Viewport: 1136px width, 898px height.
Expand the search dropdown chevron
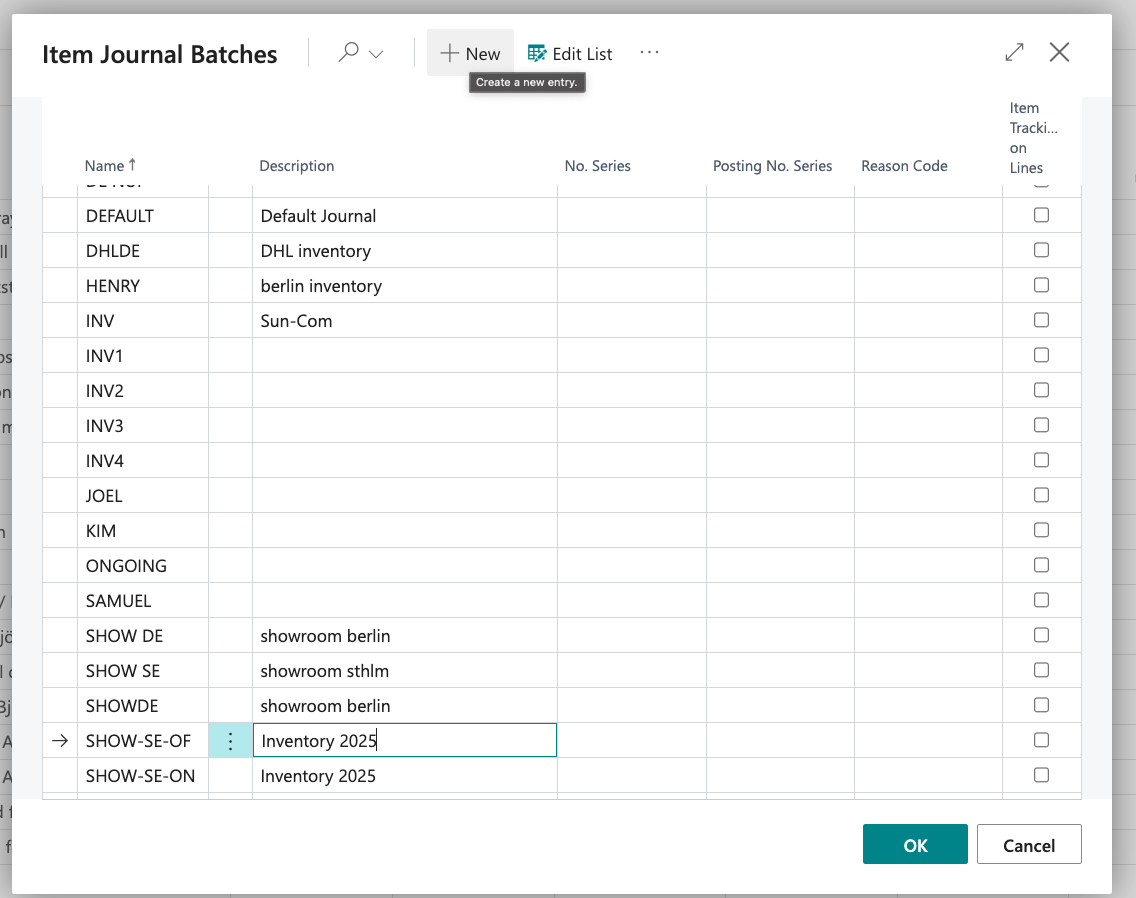376,54
